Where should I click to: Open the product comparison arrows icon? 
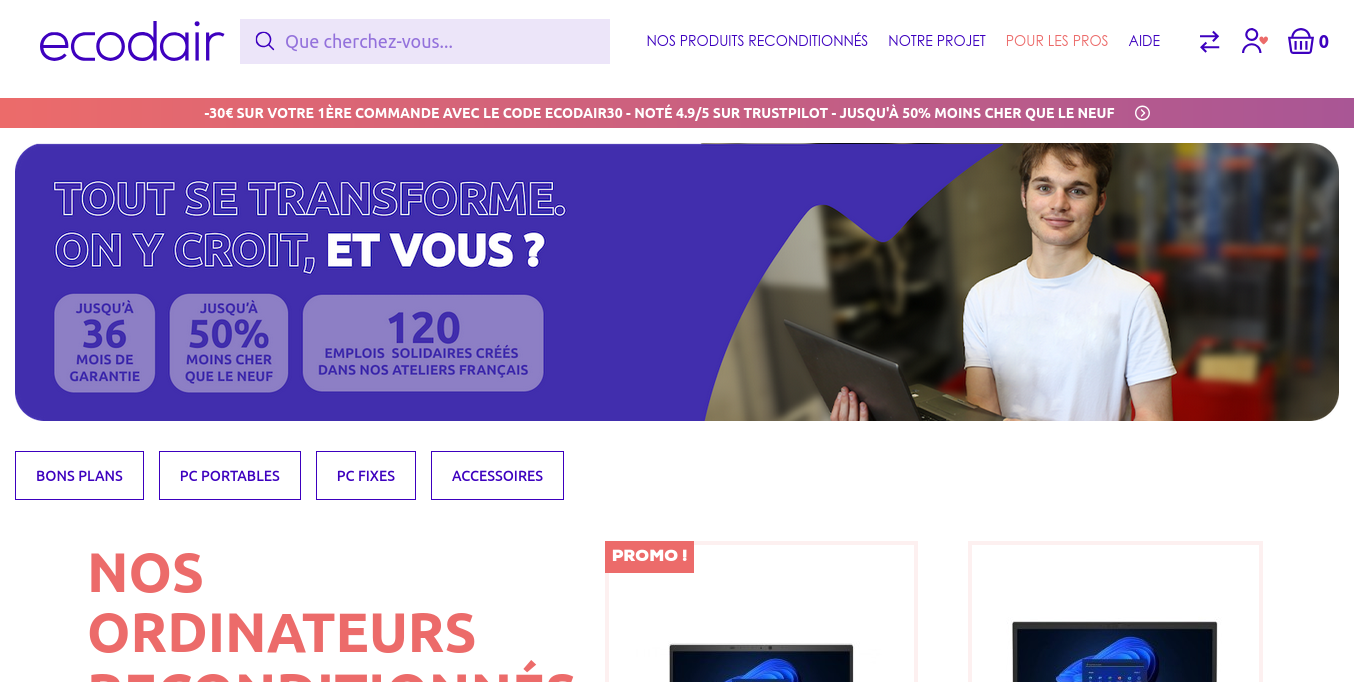coord(1209,41)
